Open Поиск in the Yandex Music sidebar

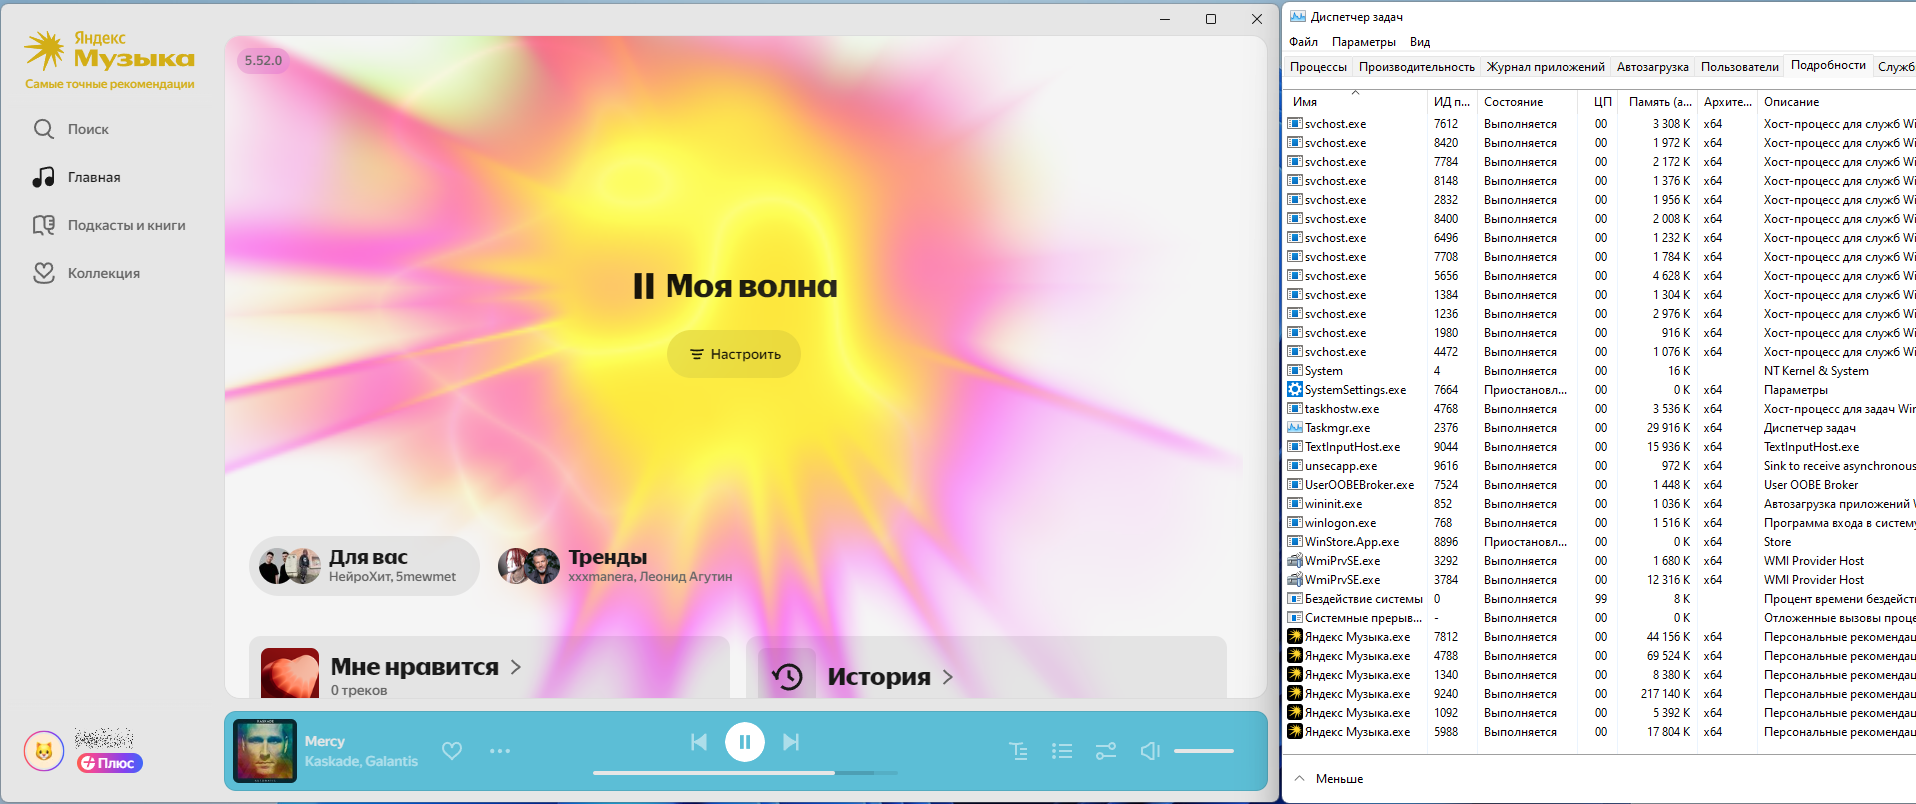coord(72,129)
